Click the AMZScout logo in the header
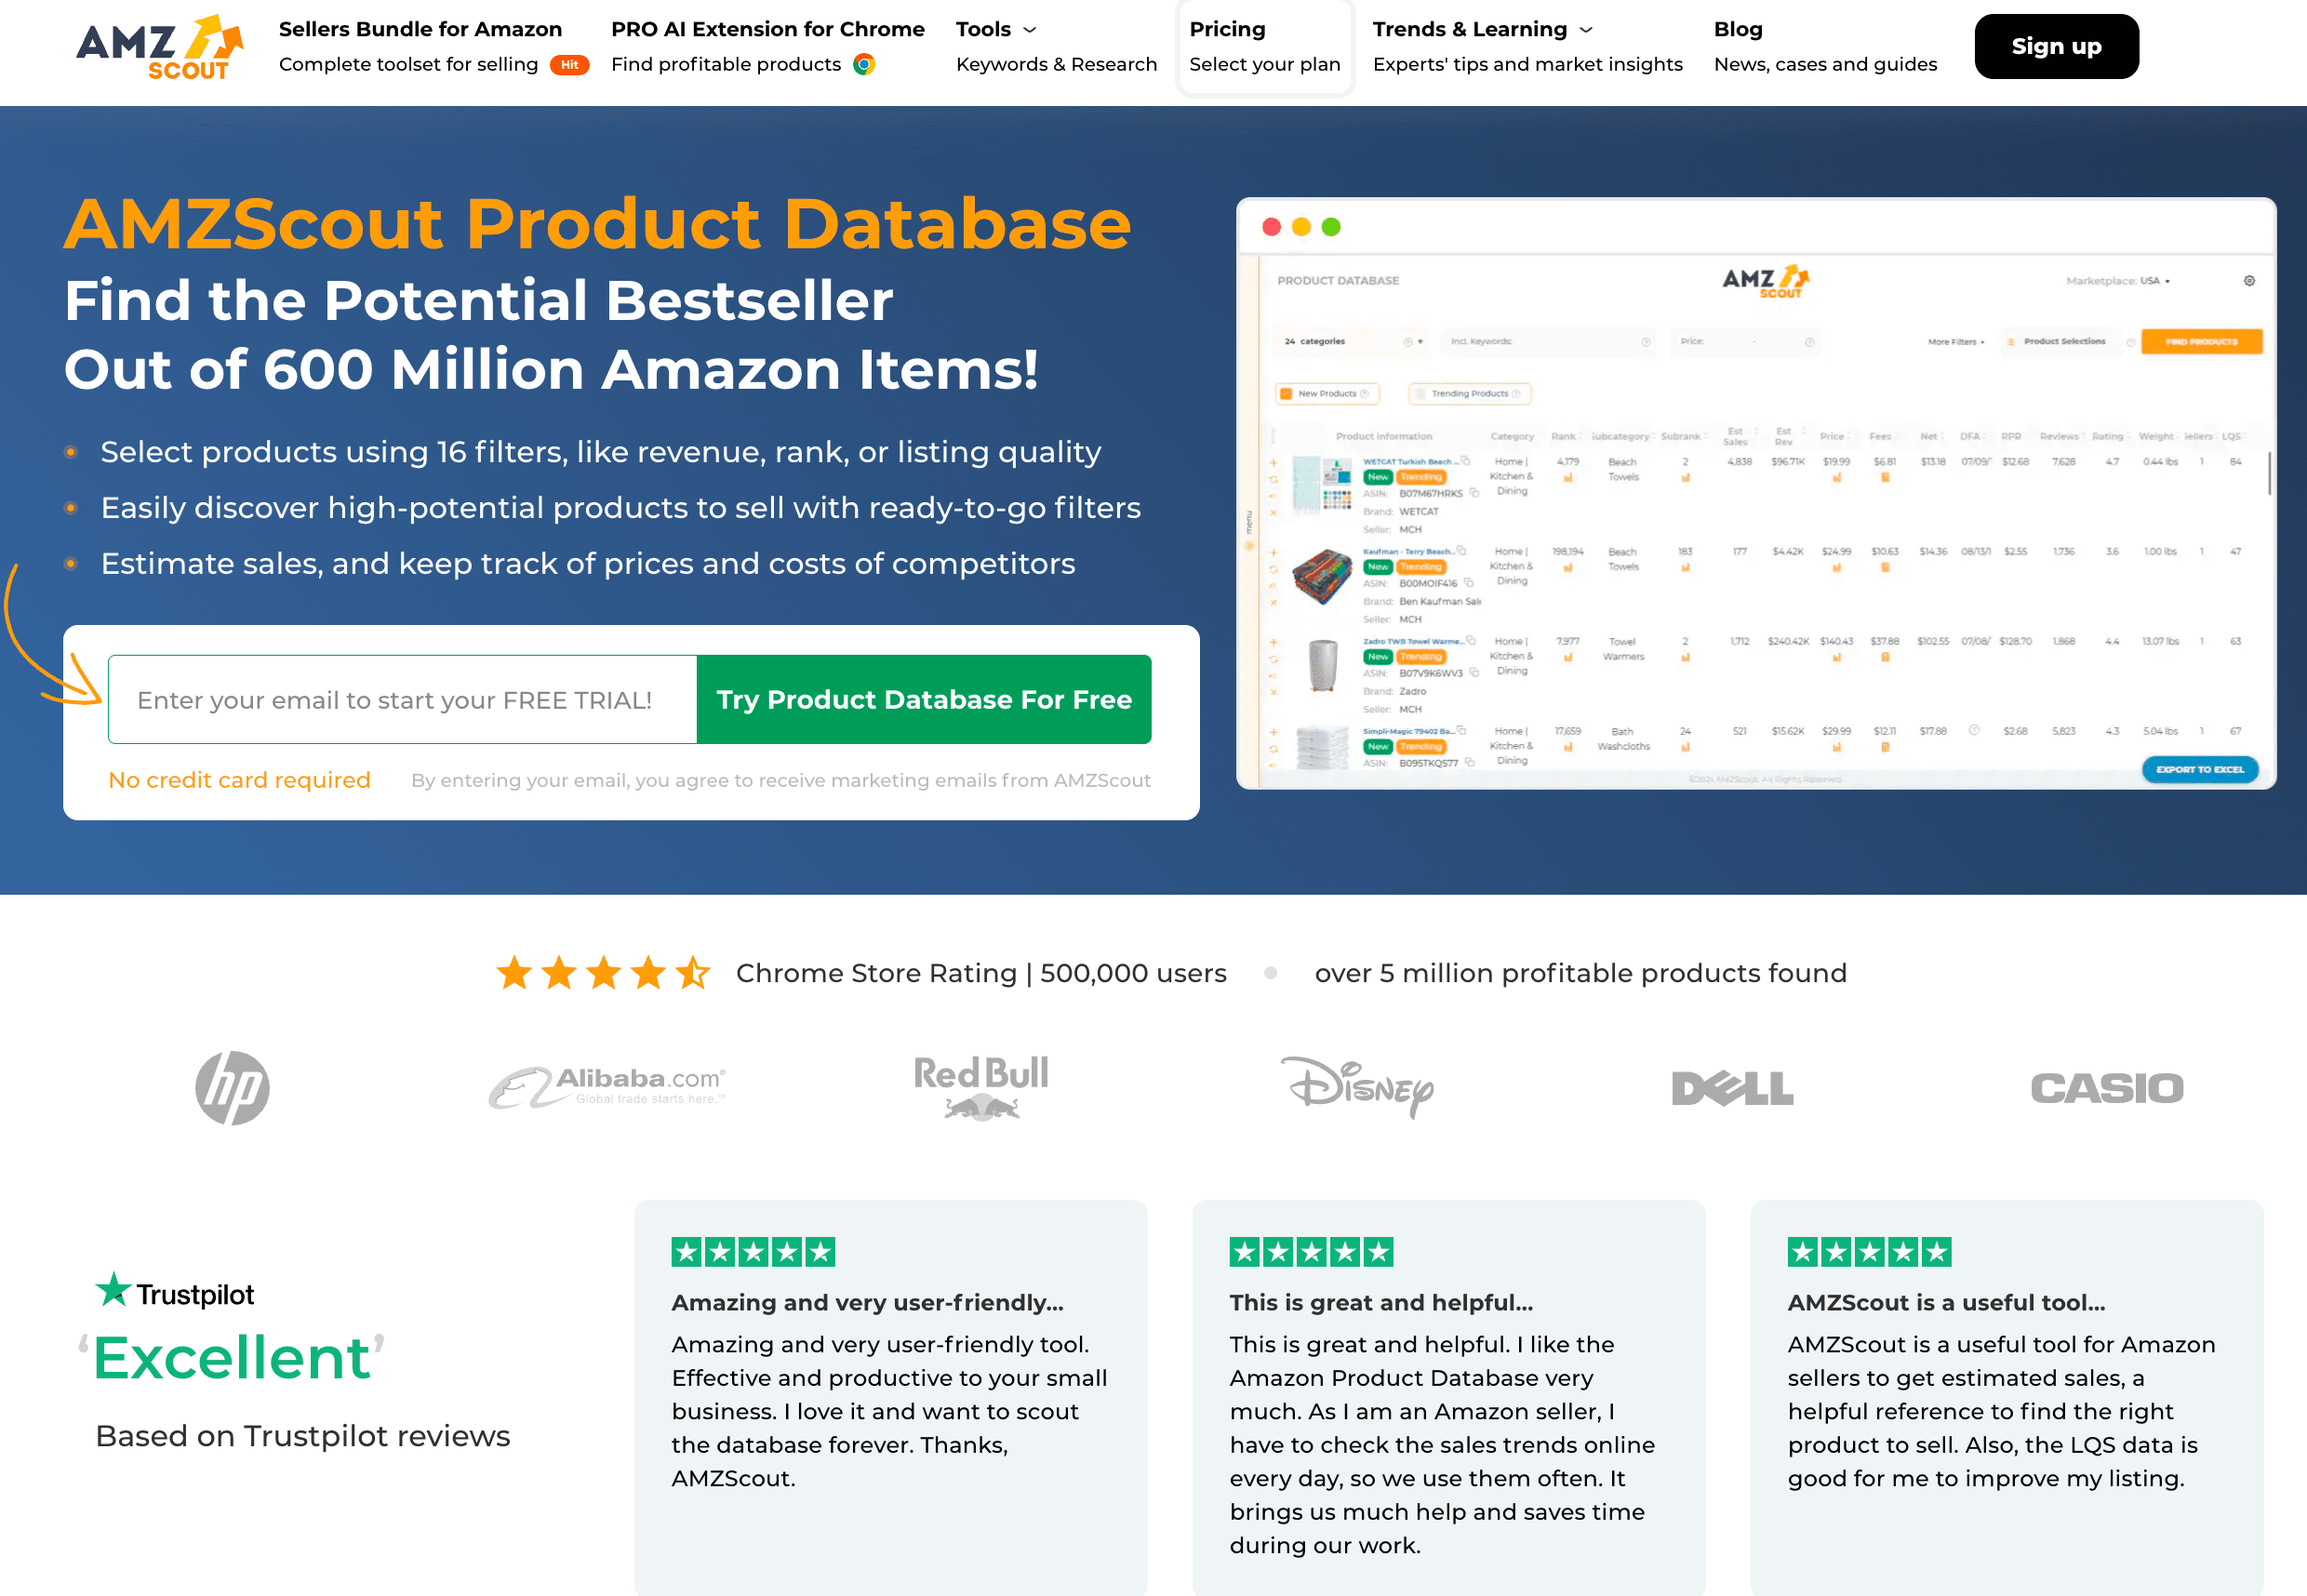This screenshot has width=2307, height=1596. pyautogui.click(x=160, y=47)
